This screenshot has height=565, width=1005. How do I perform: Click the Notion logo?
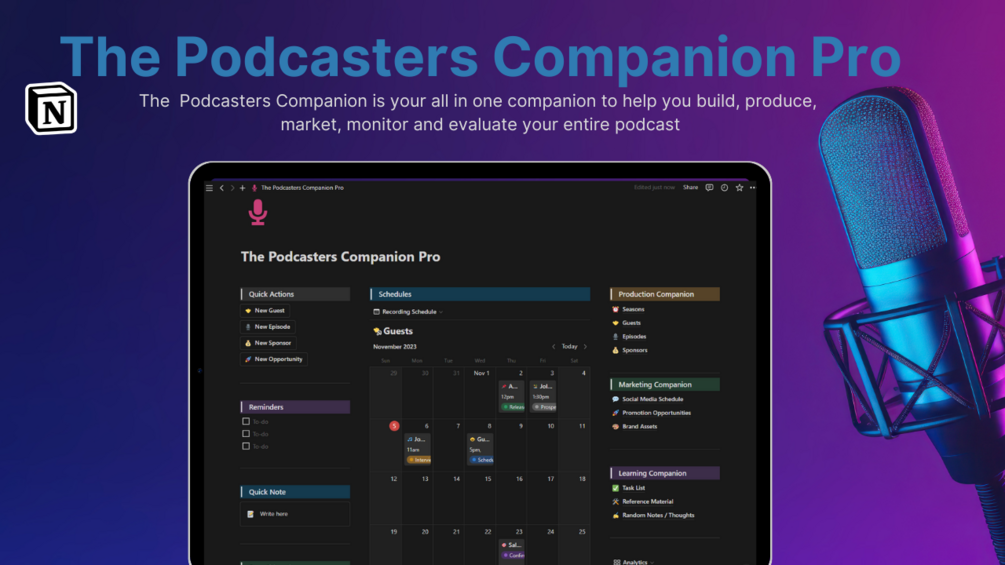tap(51, 108)
